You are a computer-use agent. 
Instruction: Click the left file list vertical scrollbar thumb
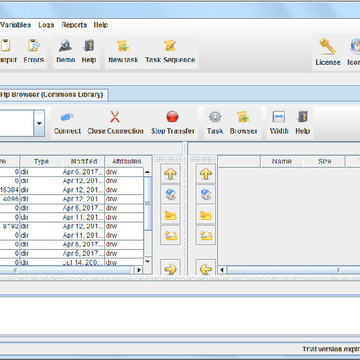point(148,203)
